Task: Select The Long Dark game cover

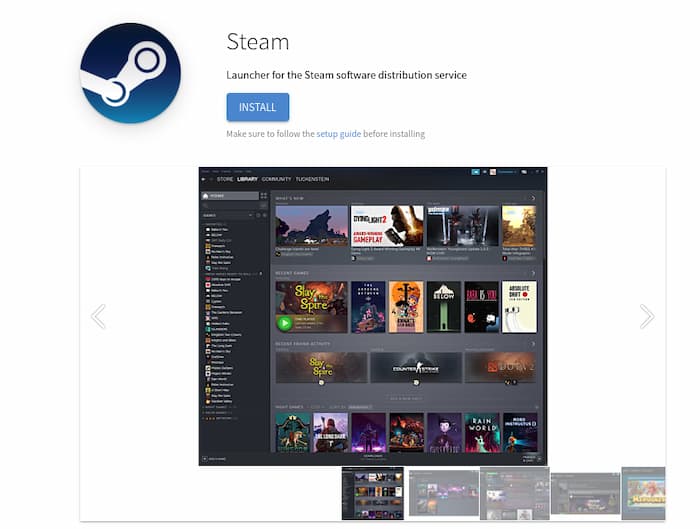Action: pyautogui.click(x=330, y=433)
